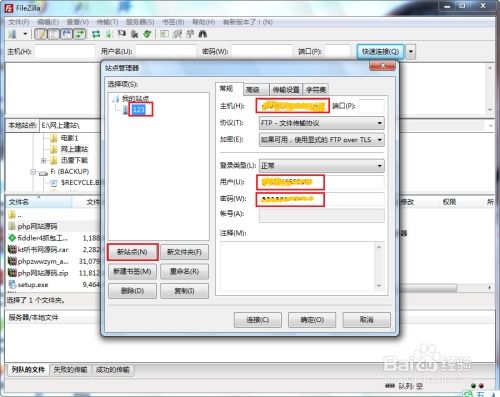This screenshot has width=500, height=397.
Task: Switch to the 字符集 tab
Action: [x=316, y=89]
